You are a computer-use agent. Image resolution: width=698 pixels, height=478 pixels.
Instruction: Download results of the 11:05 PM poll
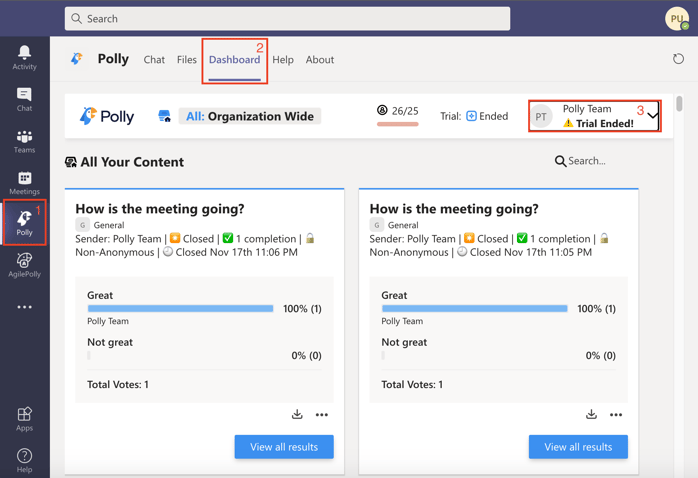(x=591, y=414)
